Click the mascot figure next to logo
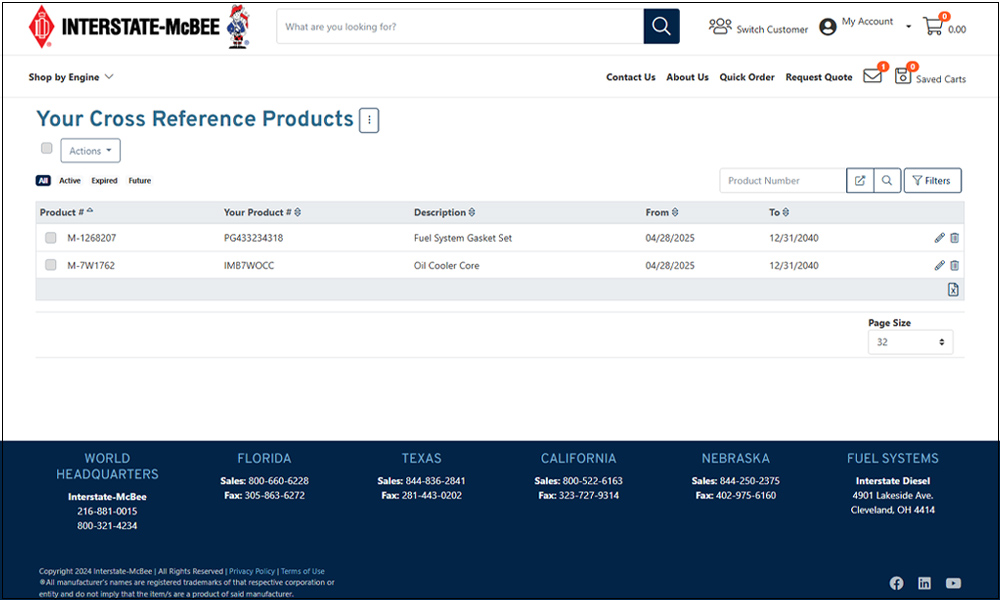 (239, 26)
